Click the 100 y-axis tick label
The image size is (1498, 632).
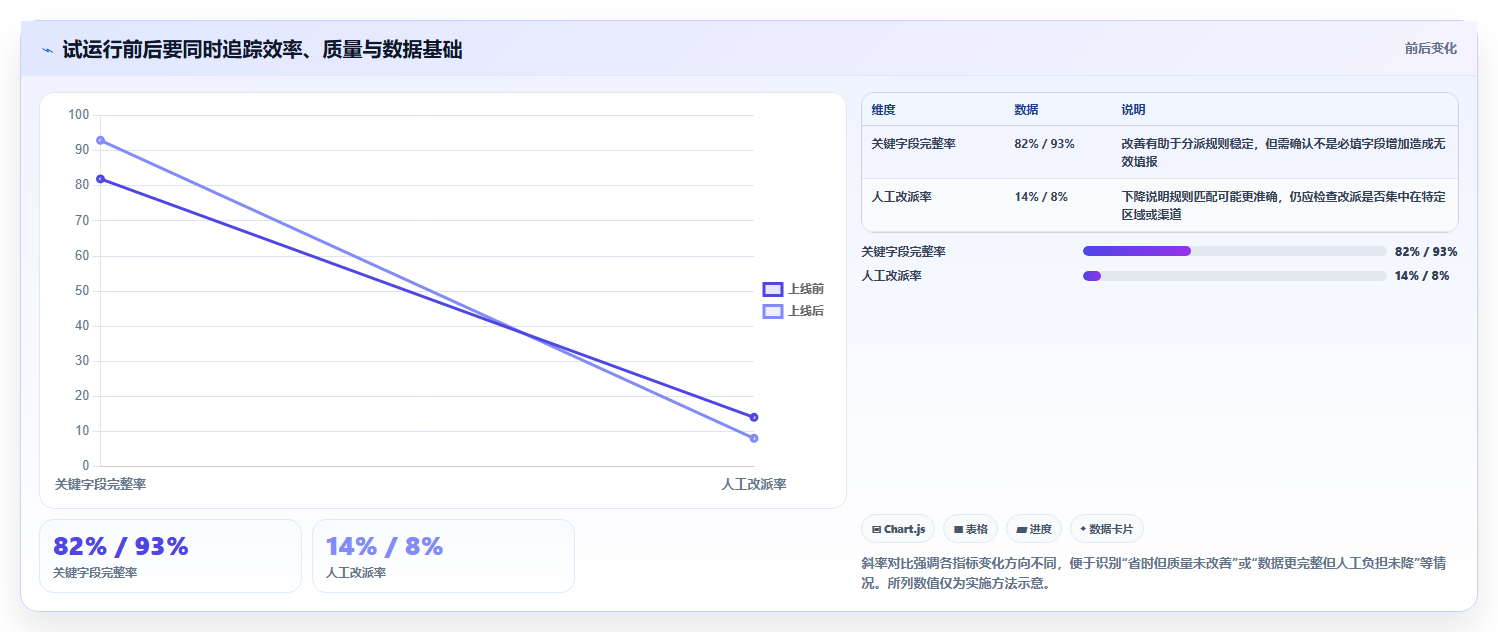(x=79, y=114)
